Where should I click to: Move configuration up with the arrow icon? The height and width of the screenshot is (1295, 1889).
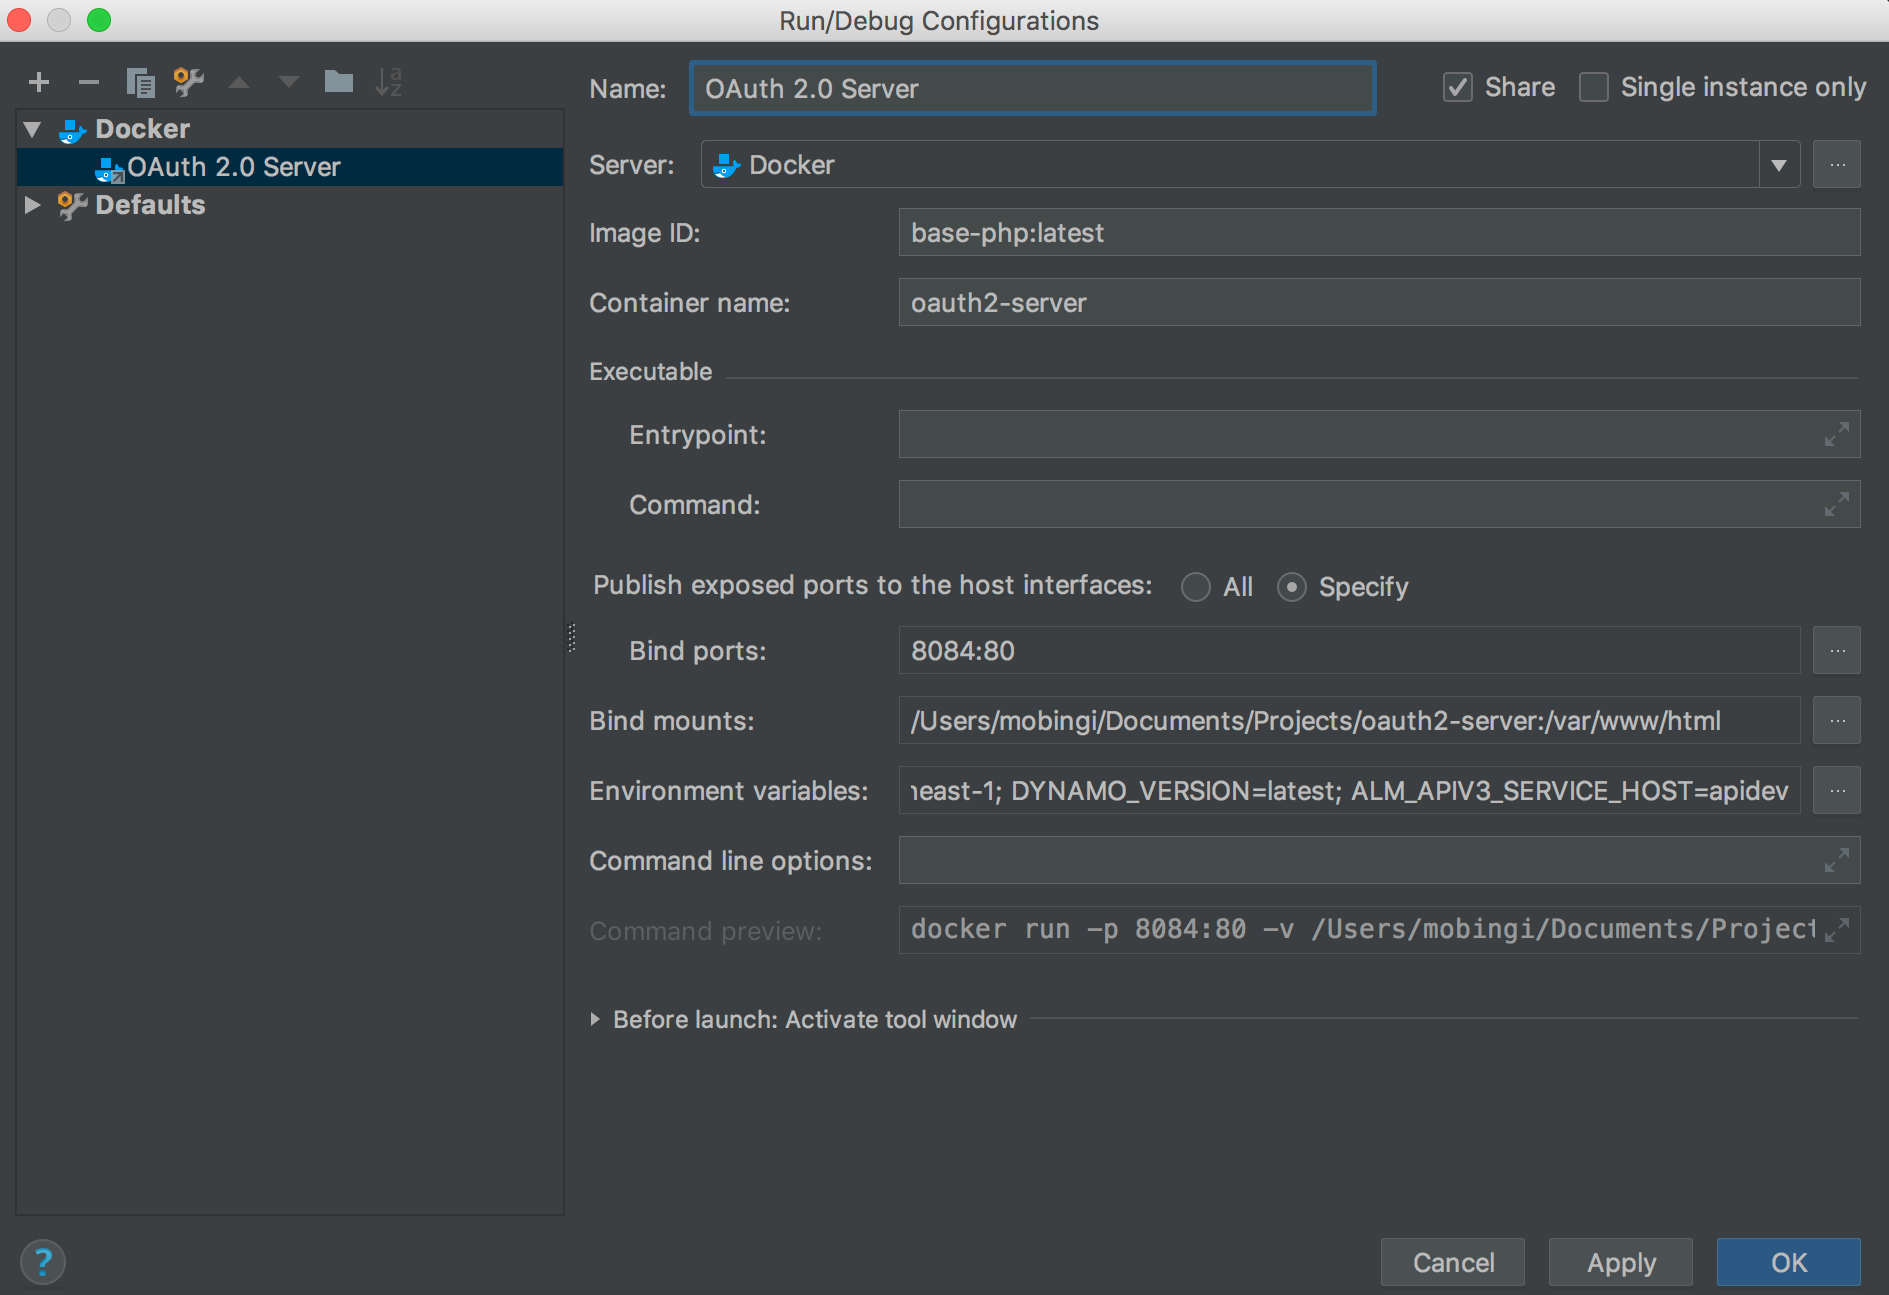pos(239,82)
